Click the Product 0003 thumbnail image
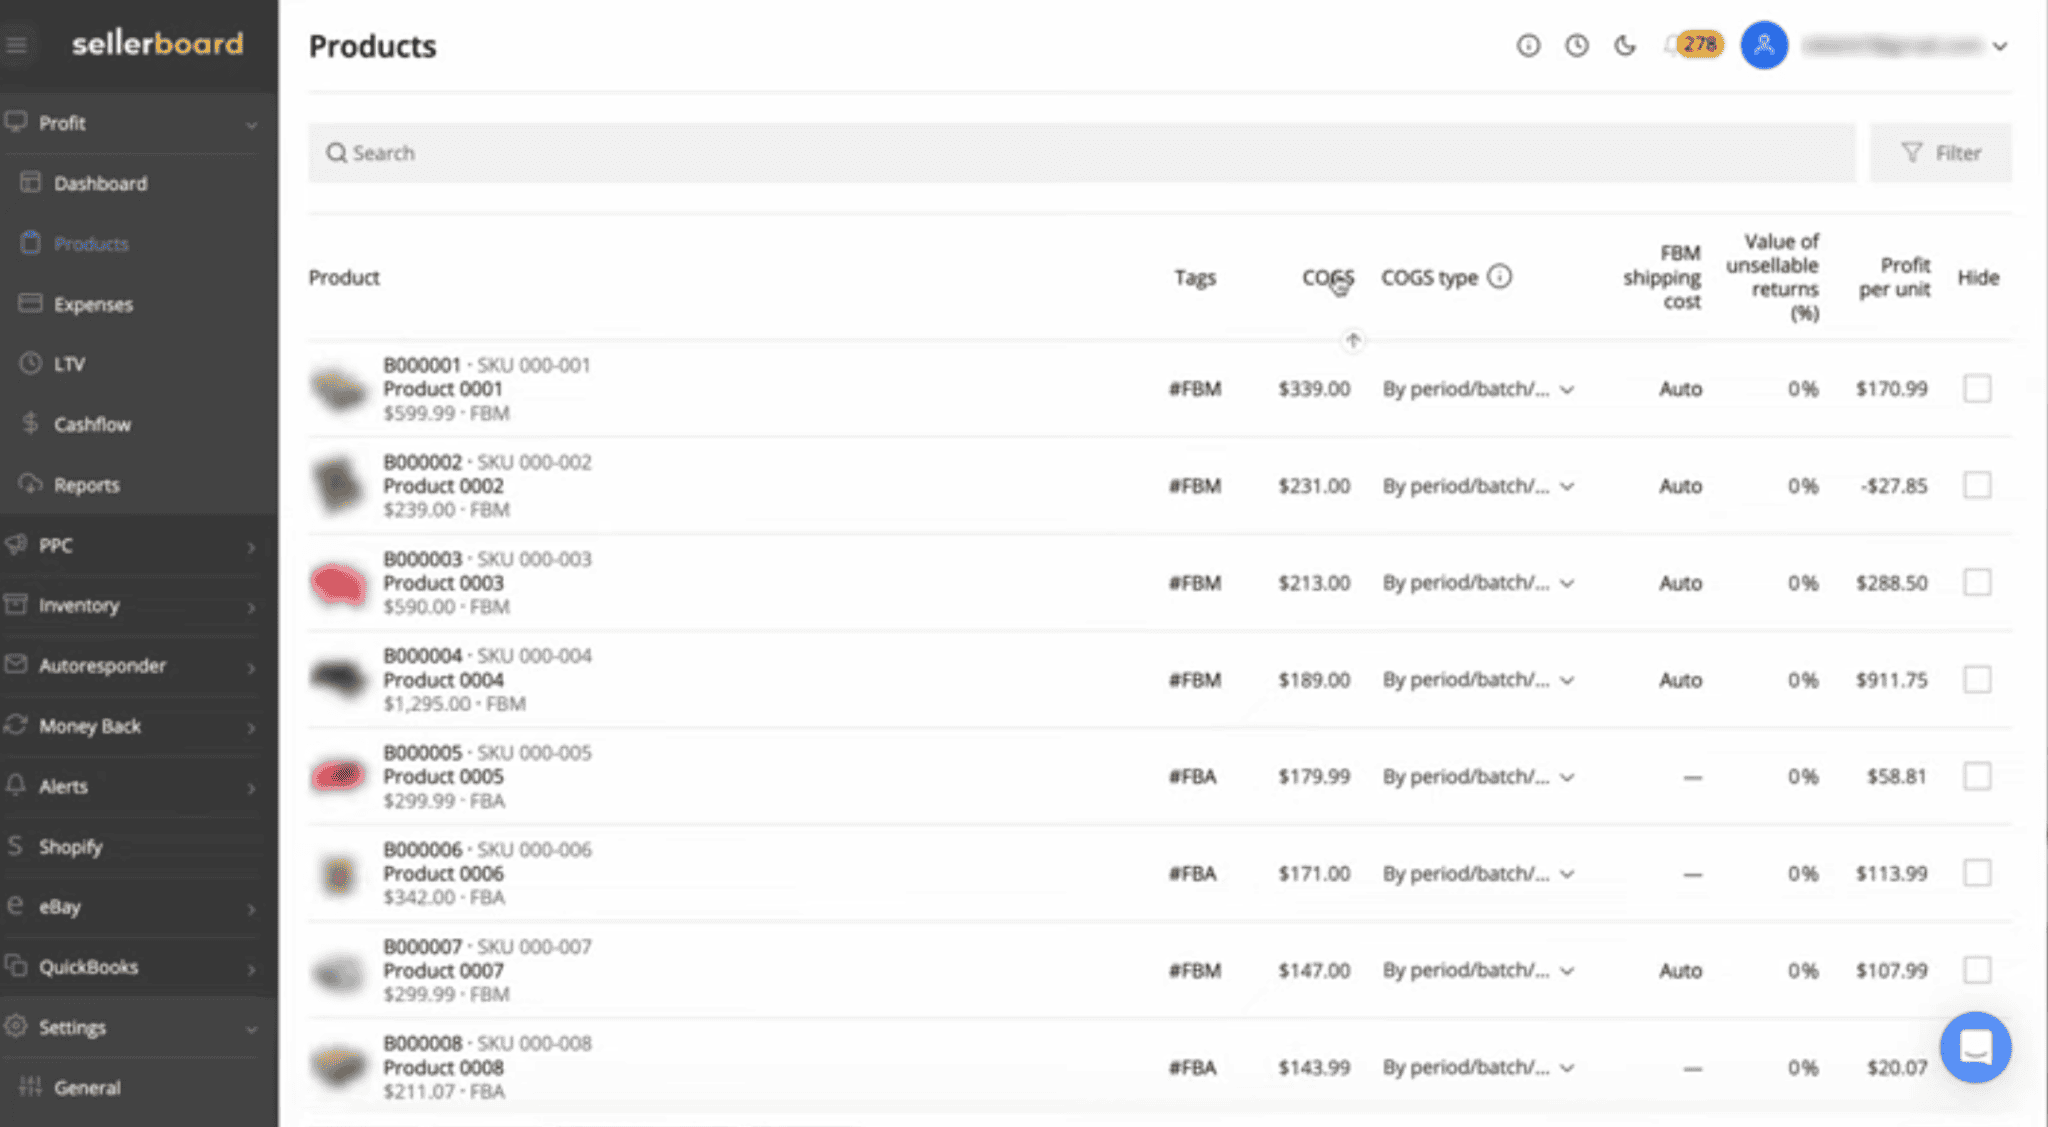Image resolution: width=2048 pixels, height=1127 pixels. 338,583
